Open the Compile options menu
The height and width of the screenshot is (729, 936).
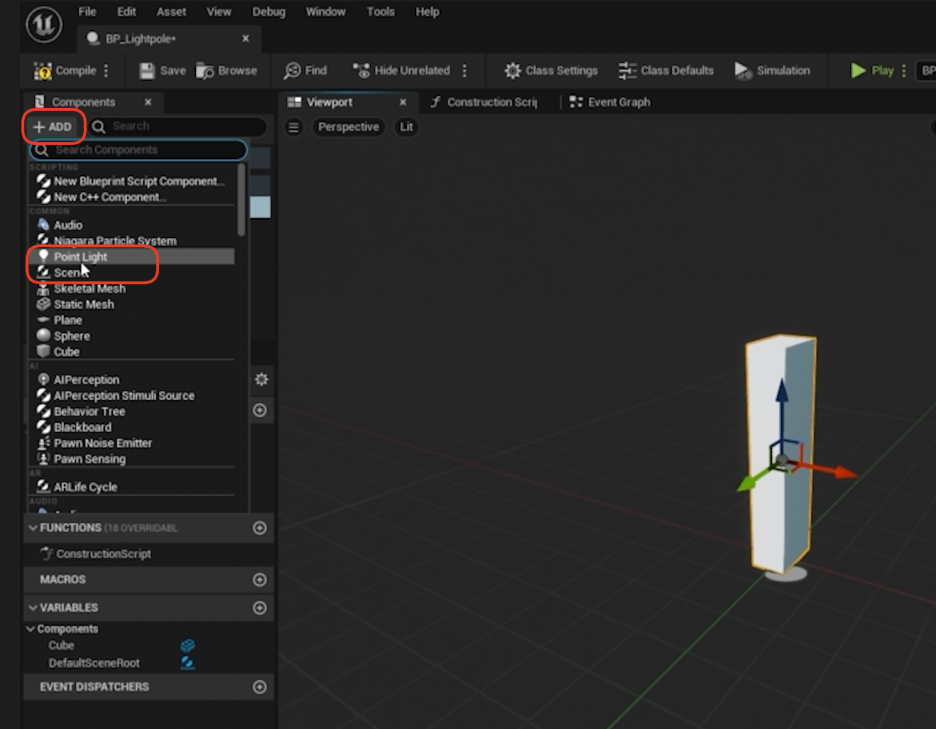click(x=106, y=70)
